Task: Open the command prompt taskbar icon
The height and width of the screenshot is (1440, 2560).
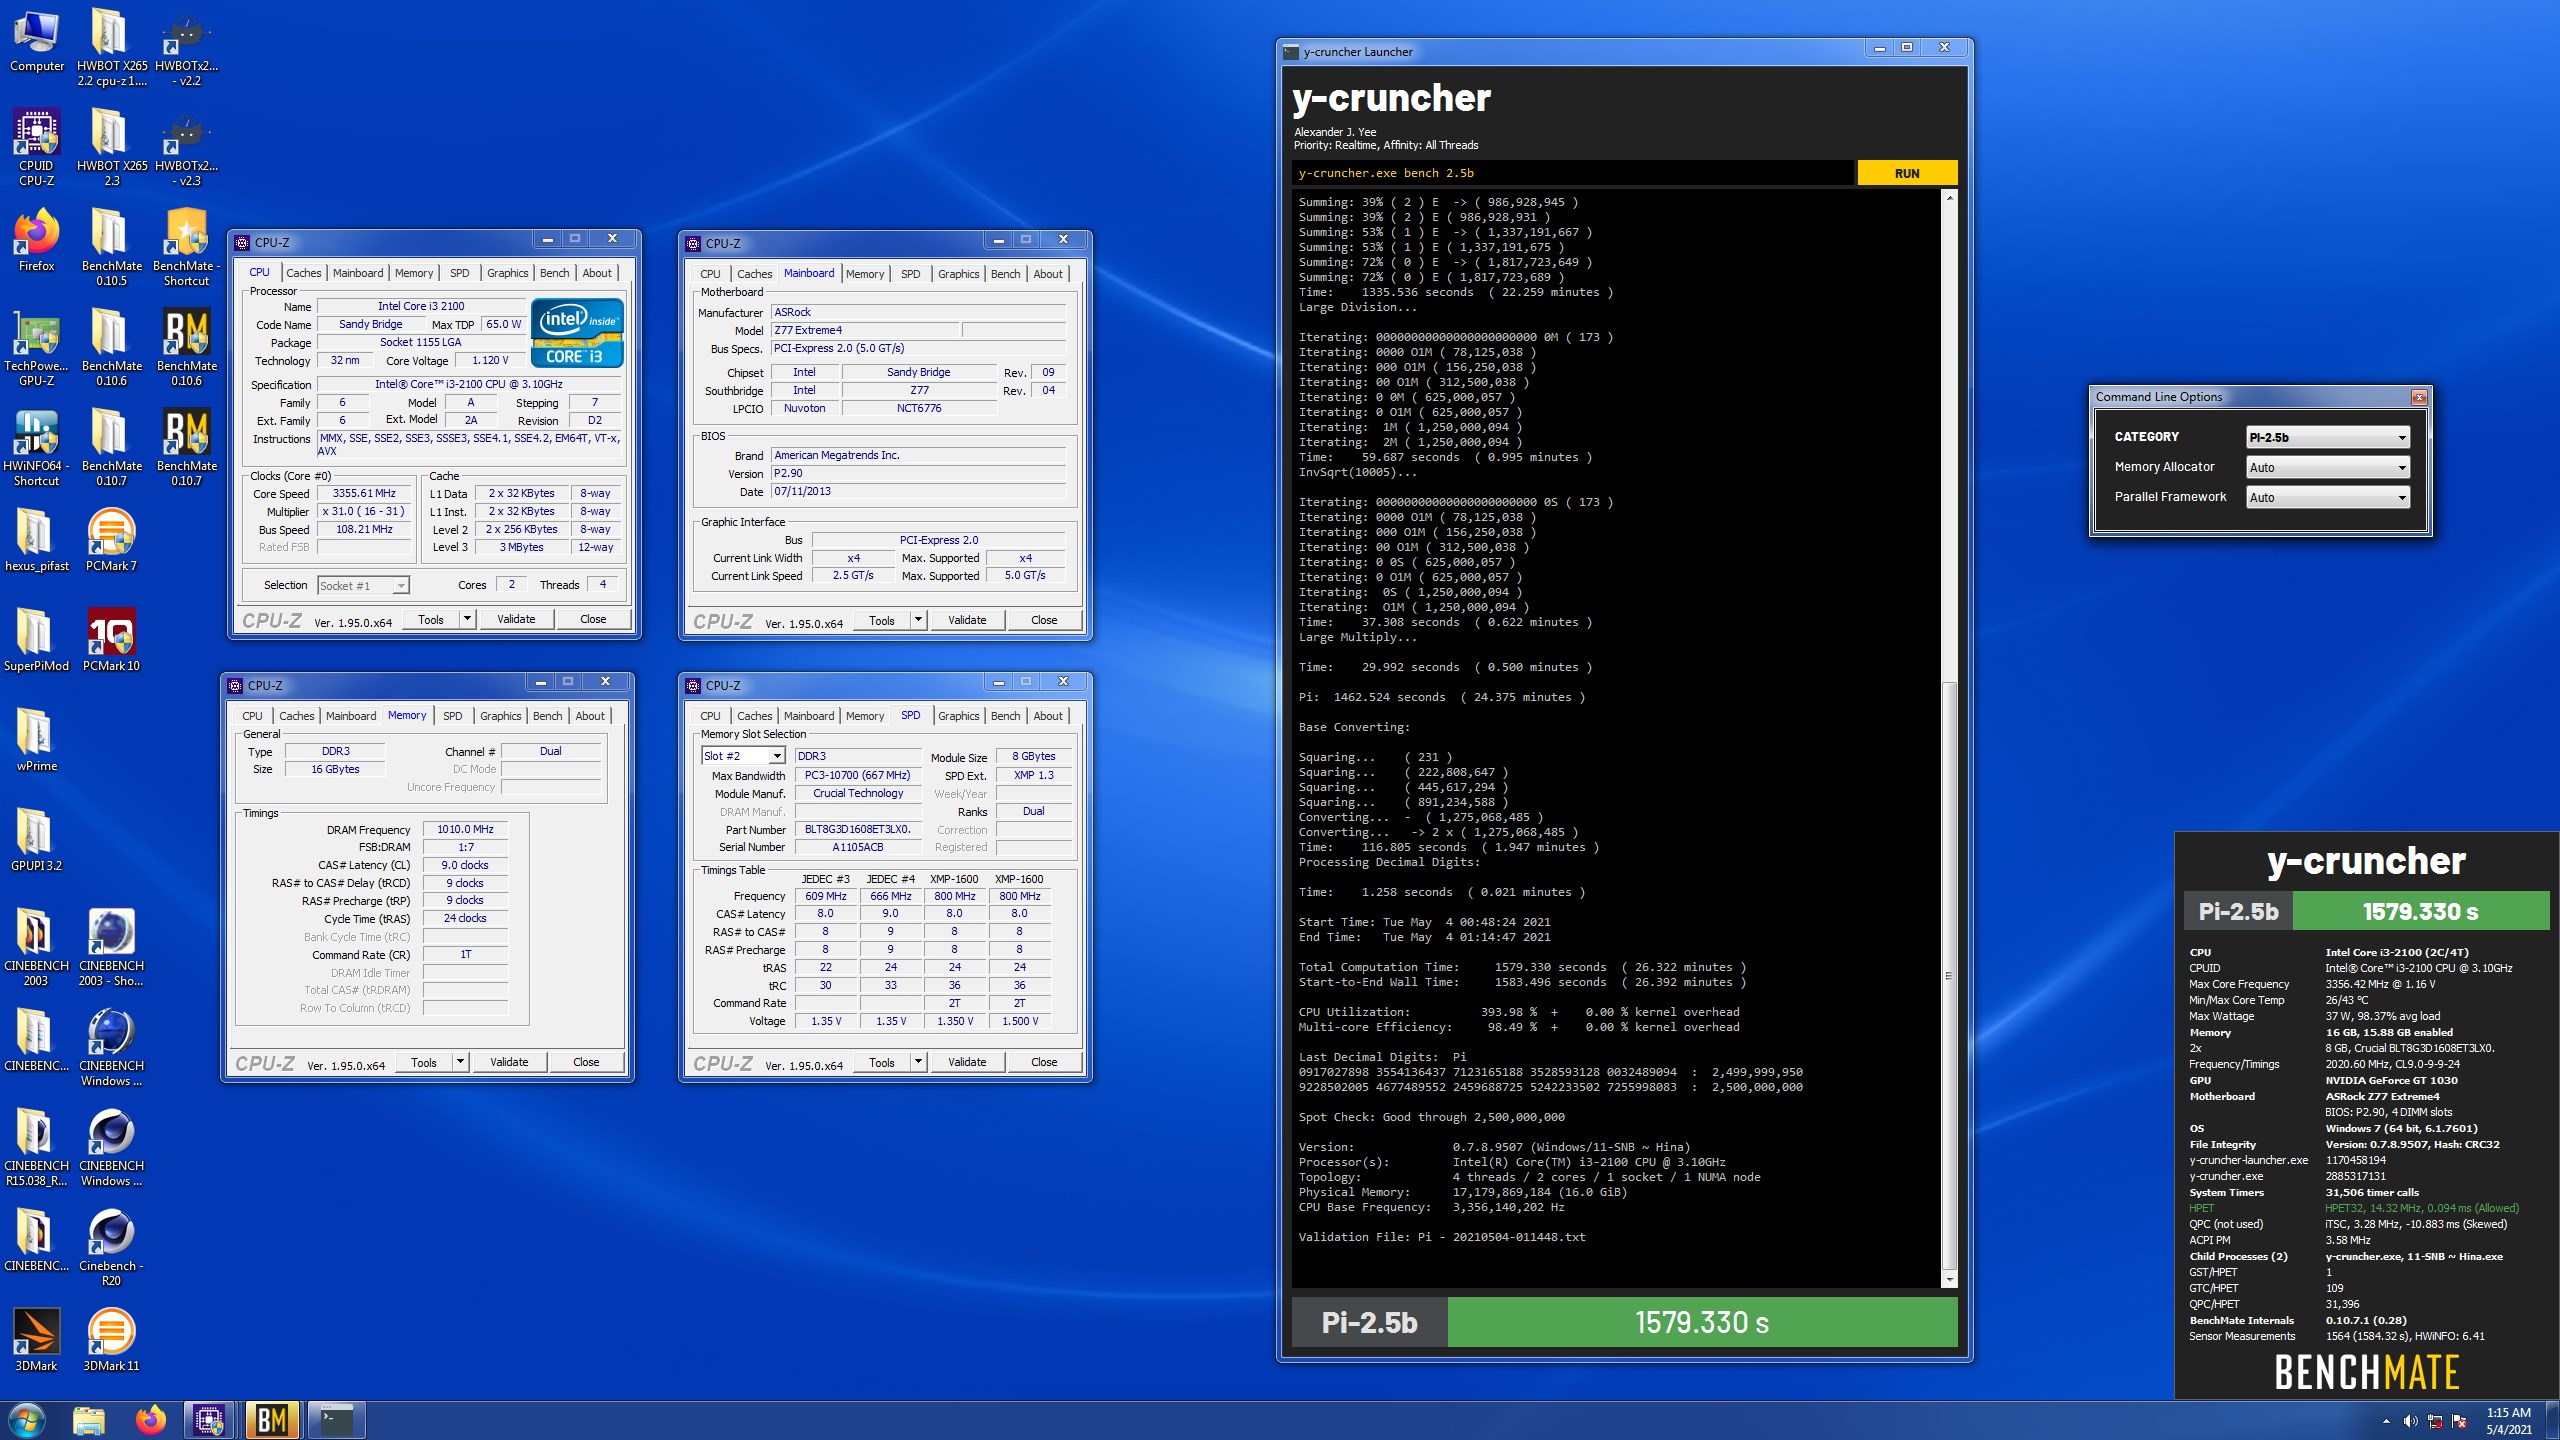Action: point(336,1420)
